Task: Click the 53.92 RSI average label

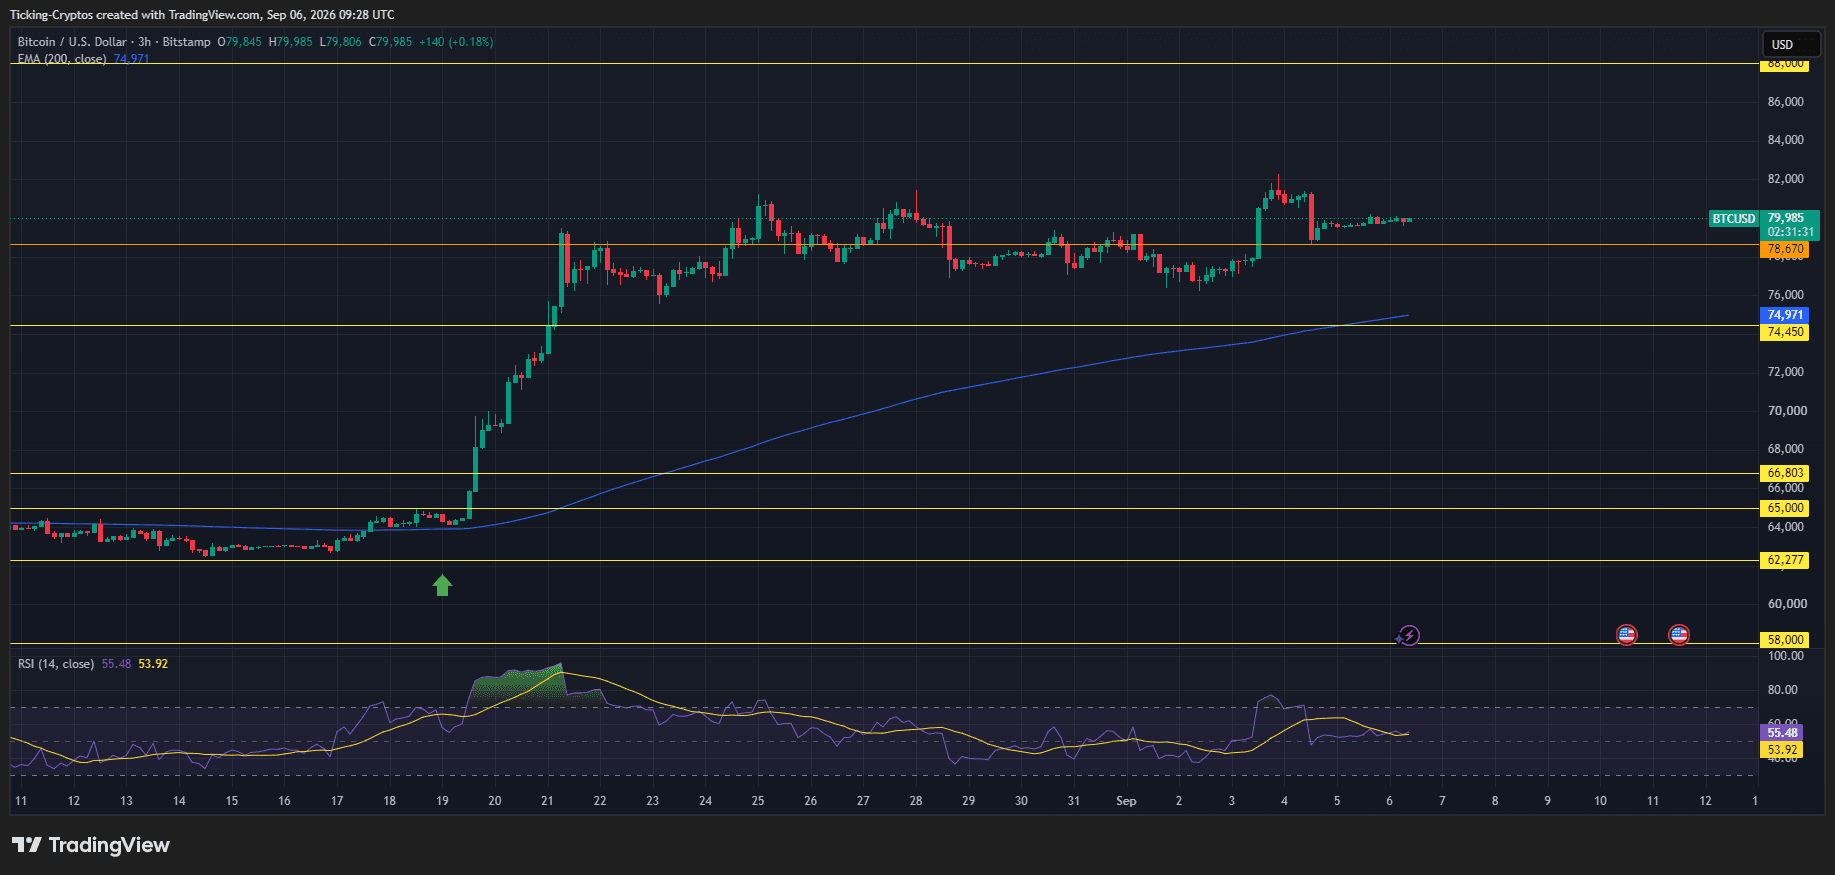Action: click(x=1782, y=750)
